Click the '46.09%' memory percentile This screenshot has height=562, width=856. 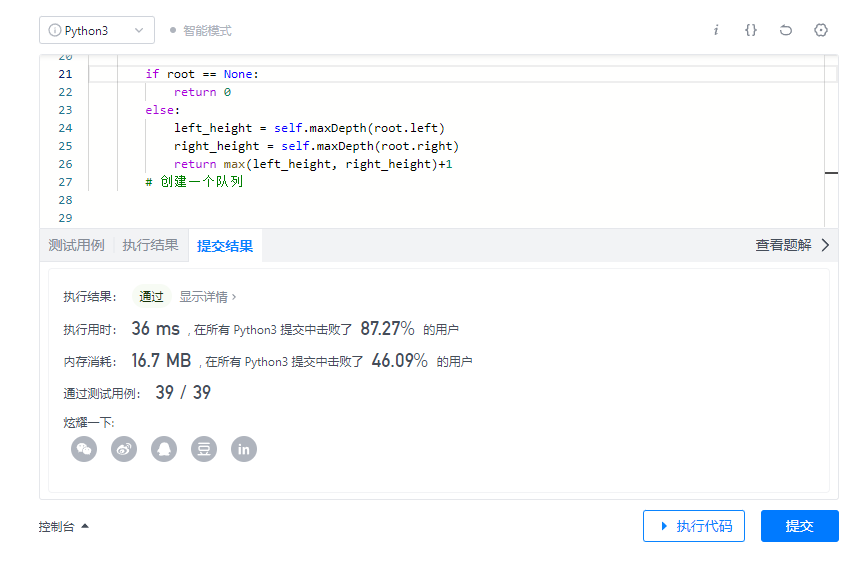tap(399, 360)
